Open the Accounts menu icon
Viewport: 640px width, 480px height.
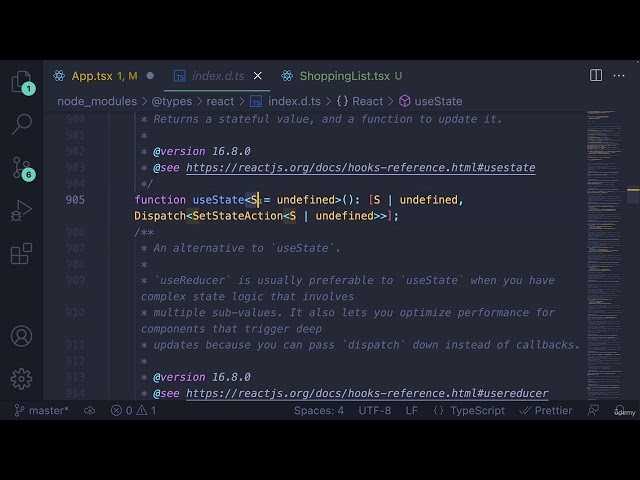pos(21,336)
